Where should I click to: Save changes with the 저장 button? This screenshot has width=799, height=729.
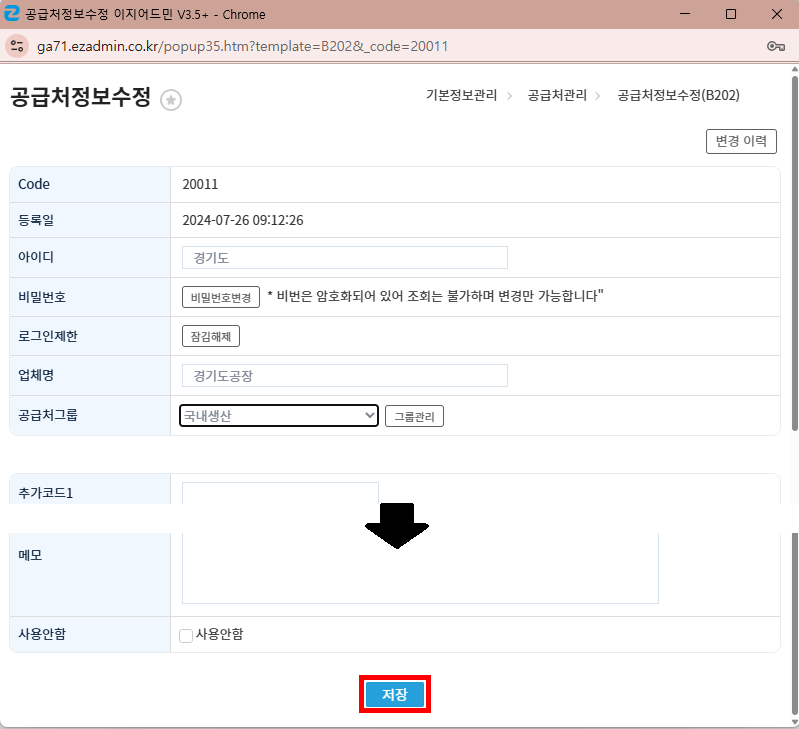[x=395, y=694]
